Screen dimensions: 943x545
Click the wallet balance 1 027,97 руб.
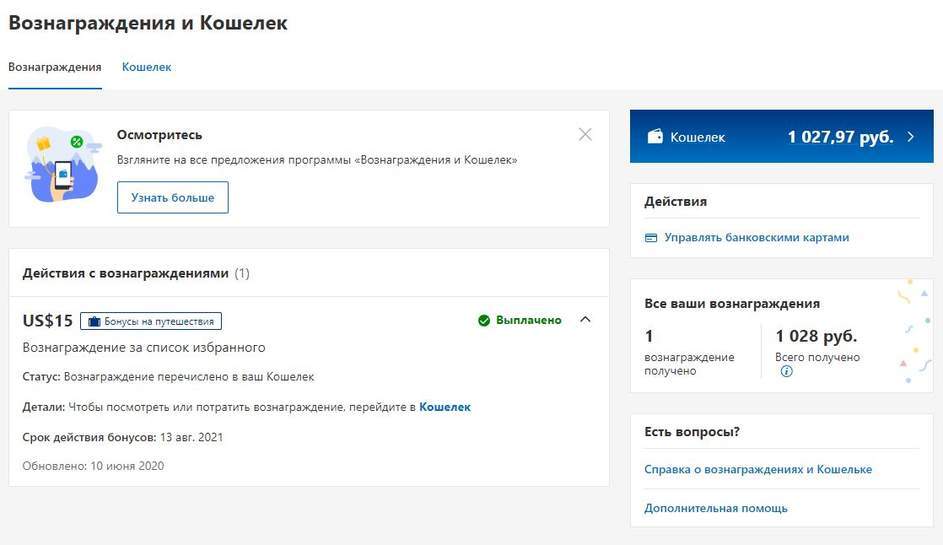[840, 137]
